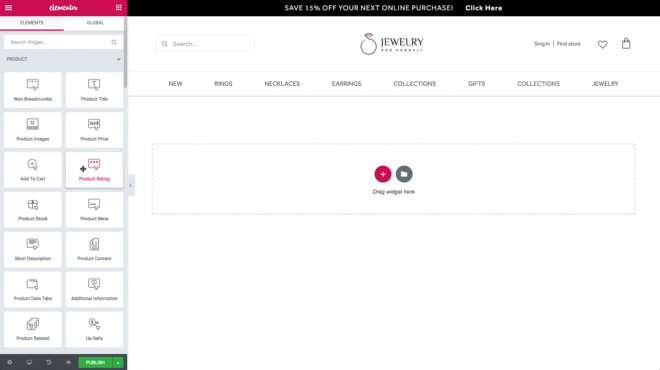Click the green Publish button
The width and height of the screenshot is (660, 370).
pyautogui.click(x=95, y=362)
